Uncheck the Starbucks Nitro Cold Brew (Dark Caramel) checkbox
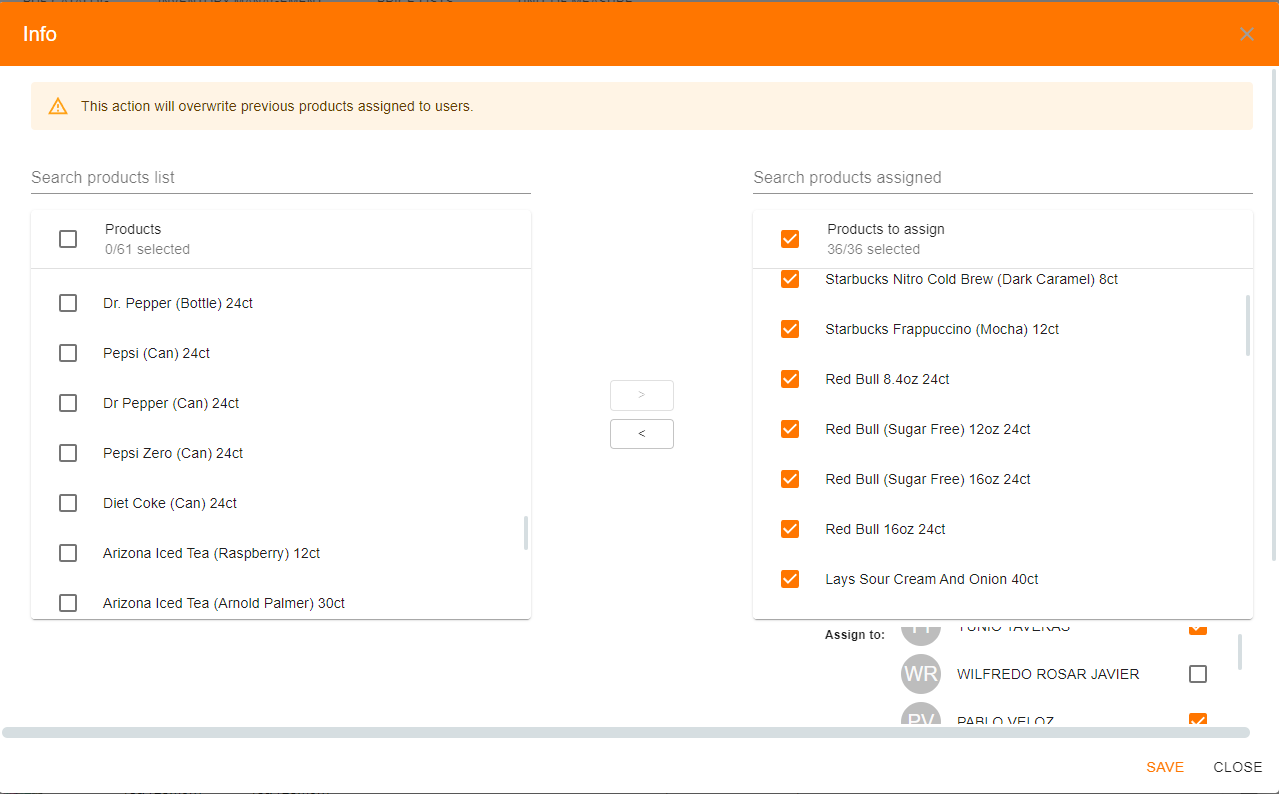 pyautogui.click(x=790, y=279)
